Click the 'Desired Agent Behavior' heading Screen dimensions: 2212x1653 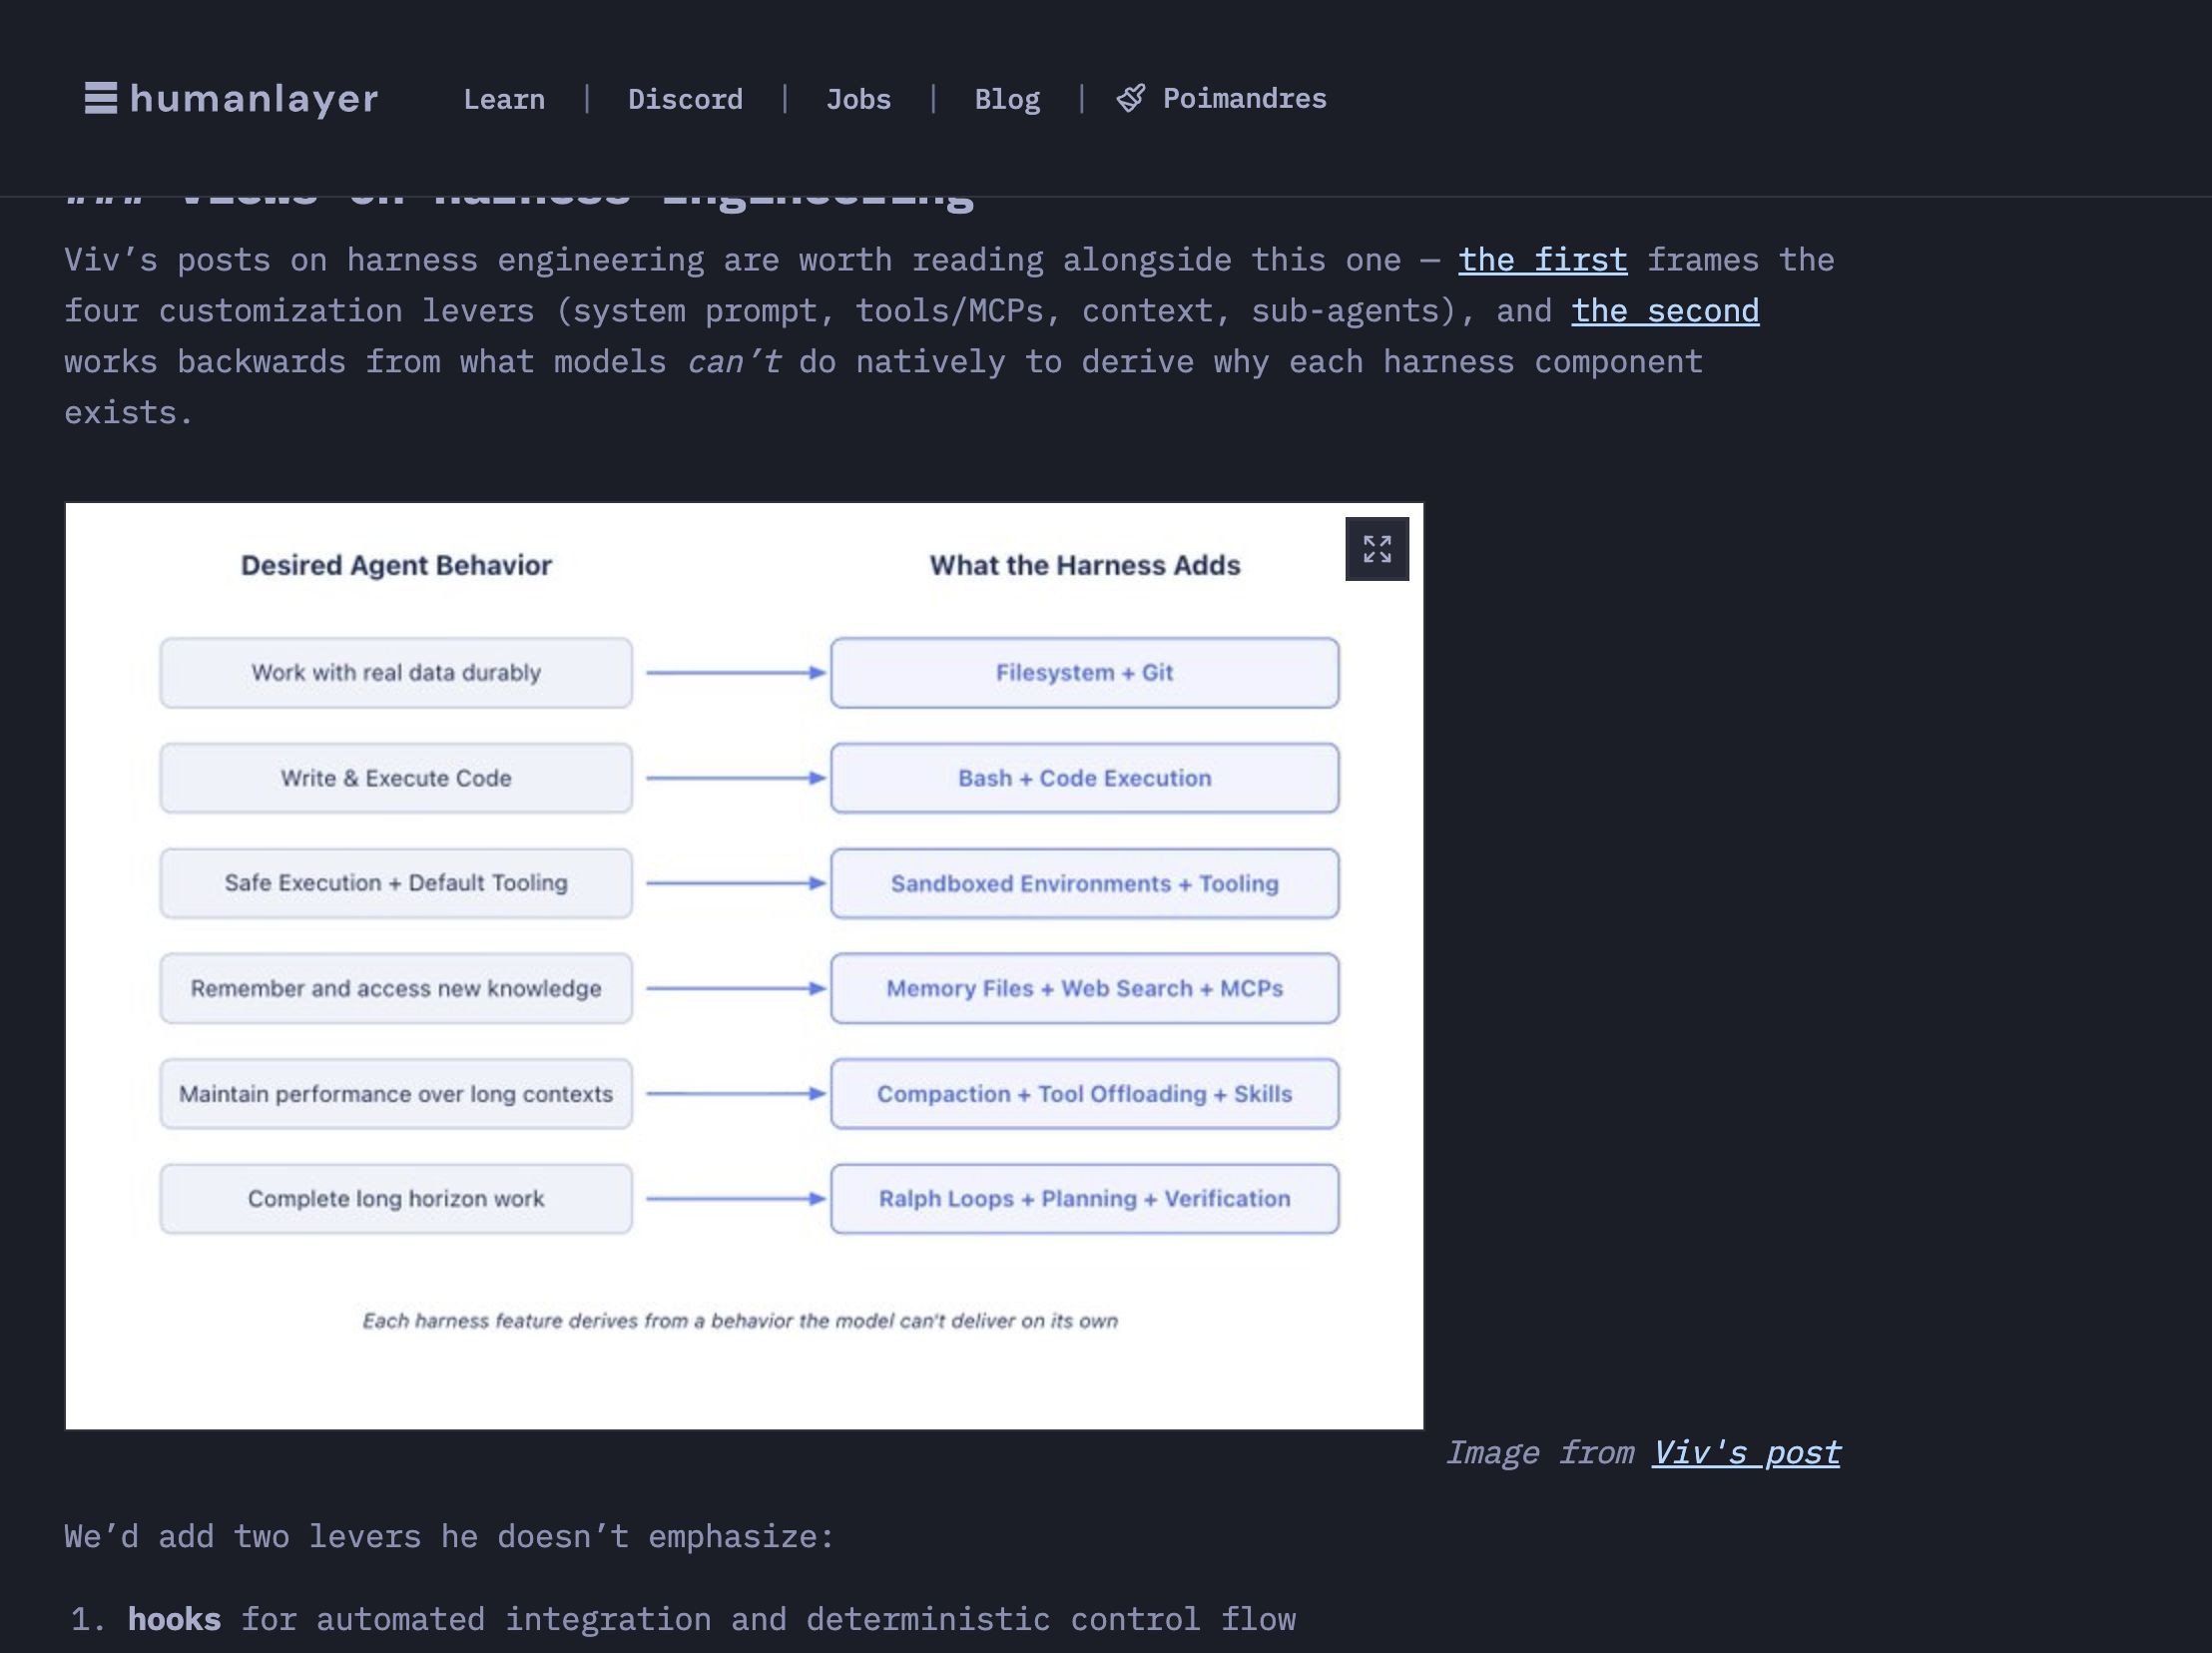[x=396, y=565]
